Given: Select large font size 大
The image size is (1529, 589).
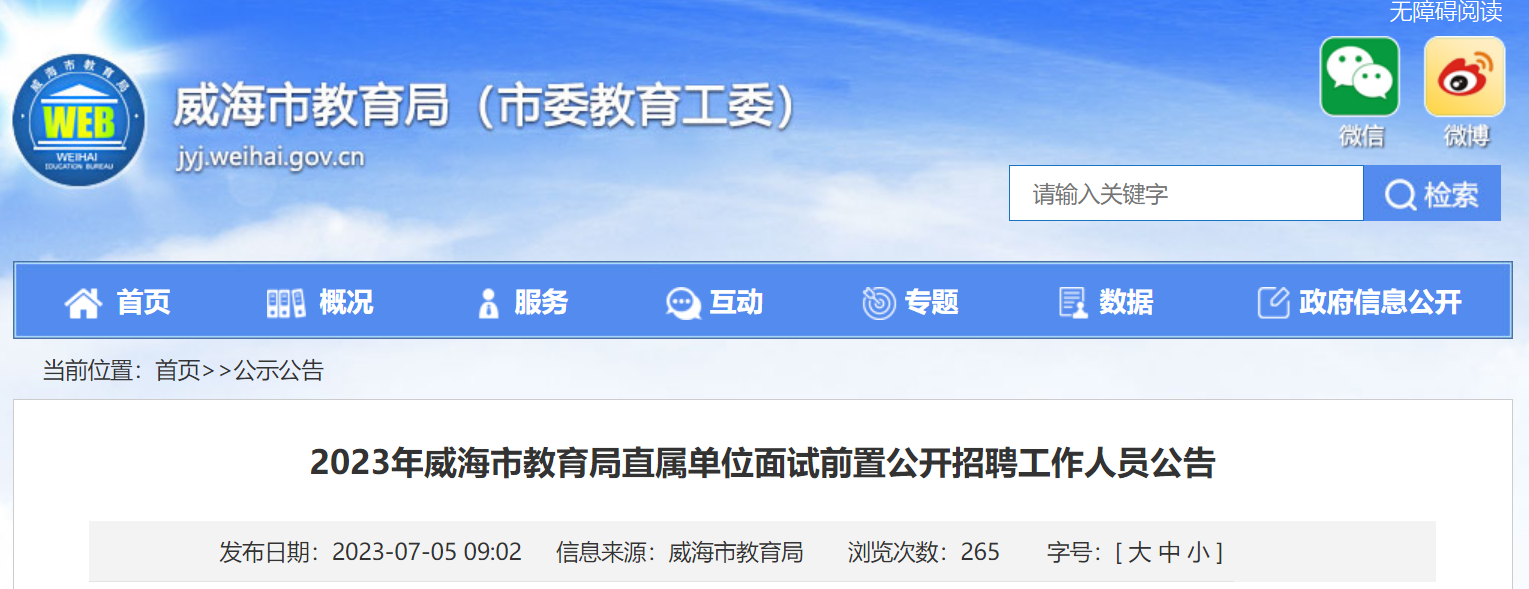Looking at the screenshot, I should click(1140, 552).
